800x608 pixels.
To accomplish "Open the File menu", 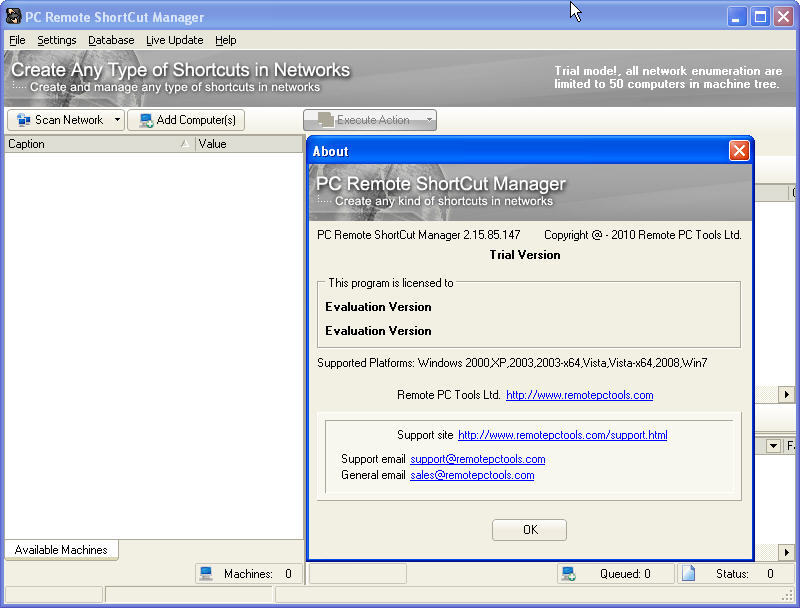I will [17, 40].
